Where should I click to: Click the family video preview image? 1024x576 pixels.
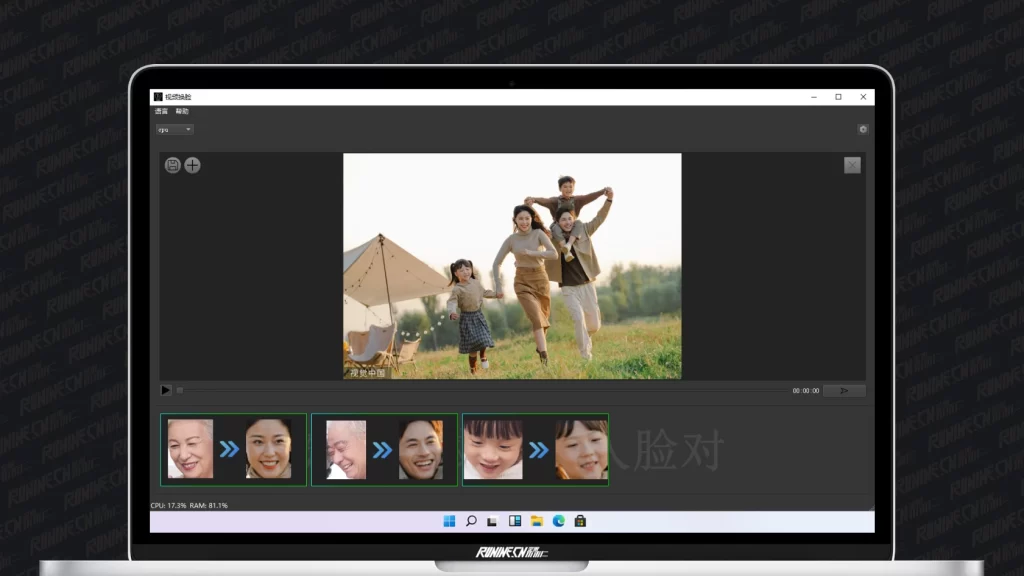512,266
